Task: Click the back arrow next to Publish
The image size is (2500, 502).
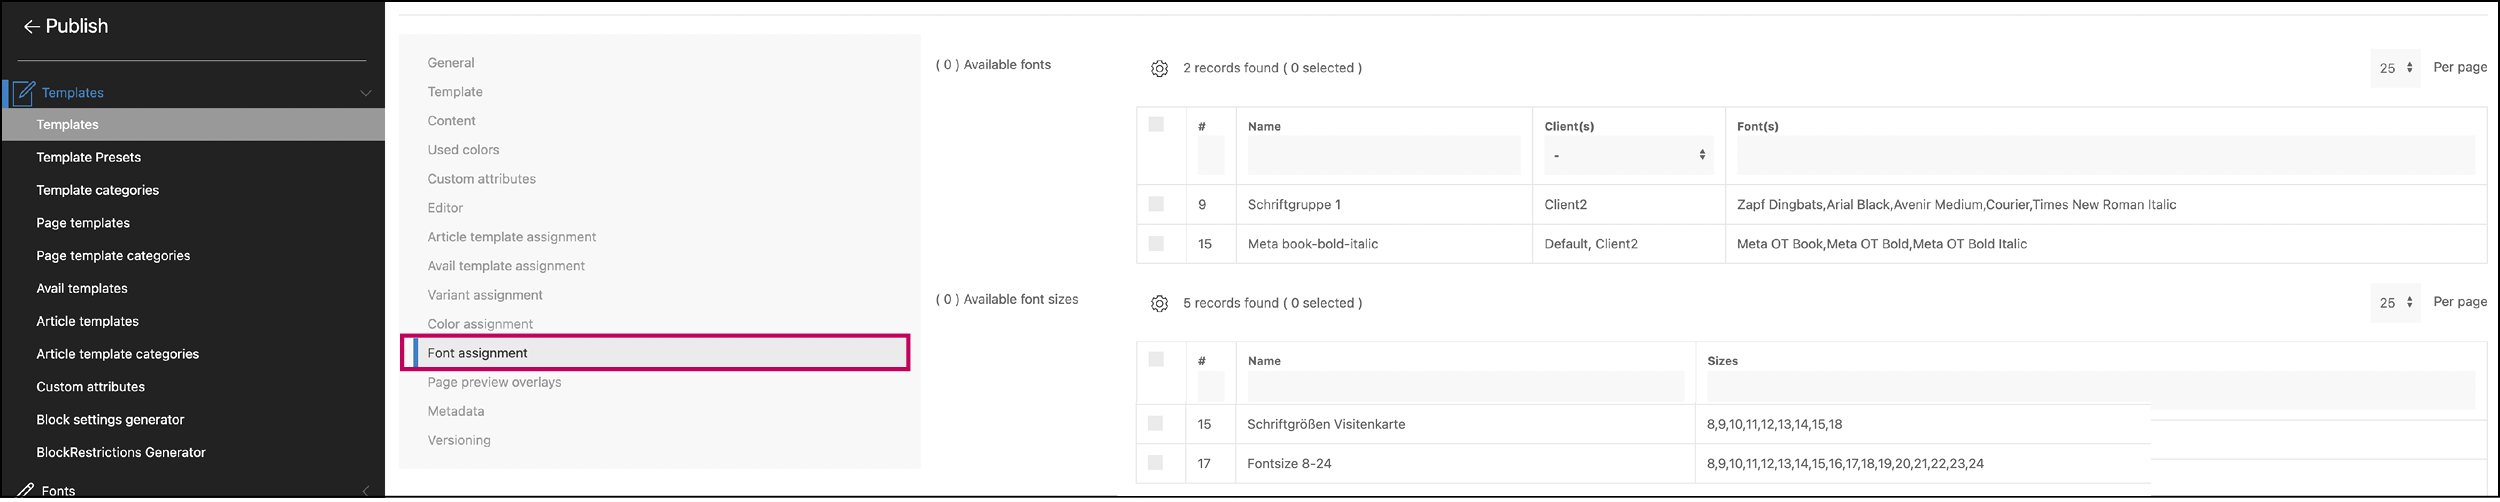Action: pos(31,27)
